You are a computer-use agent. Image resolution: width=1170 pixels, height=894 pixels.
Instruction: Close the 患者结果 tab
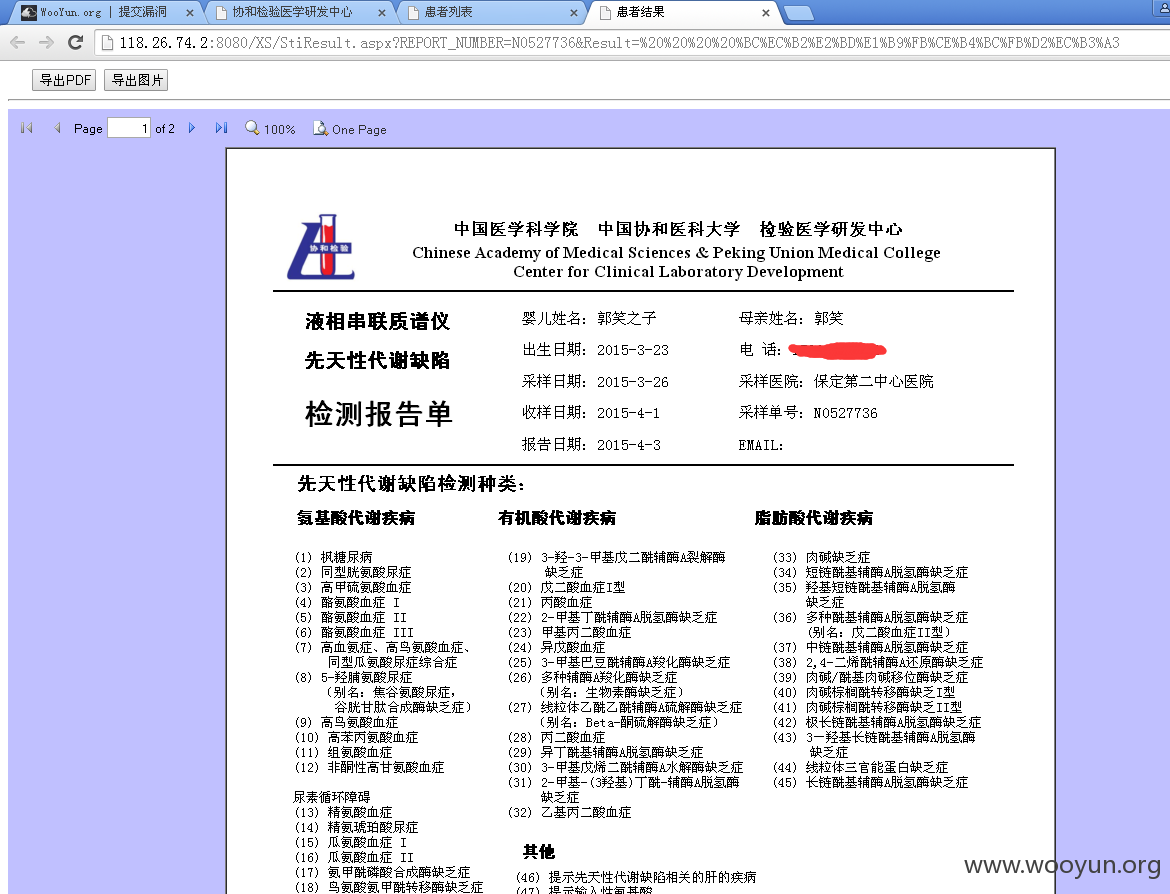[766, 13]
